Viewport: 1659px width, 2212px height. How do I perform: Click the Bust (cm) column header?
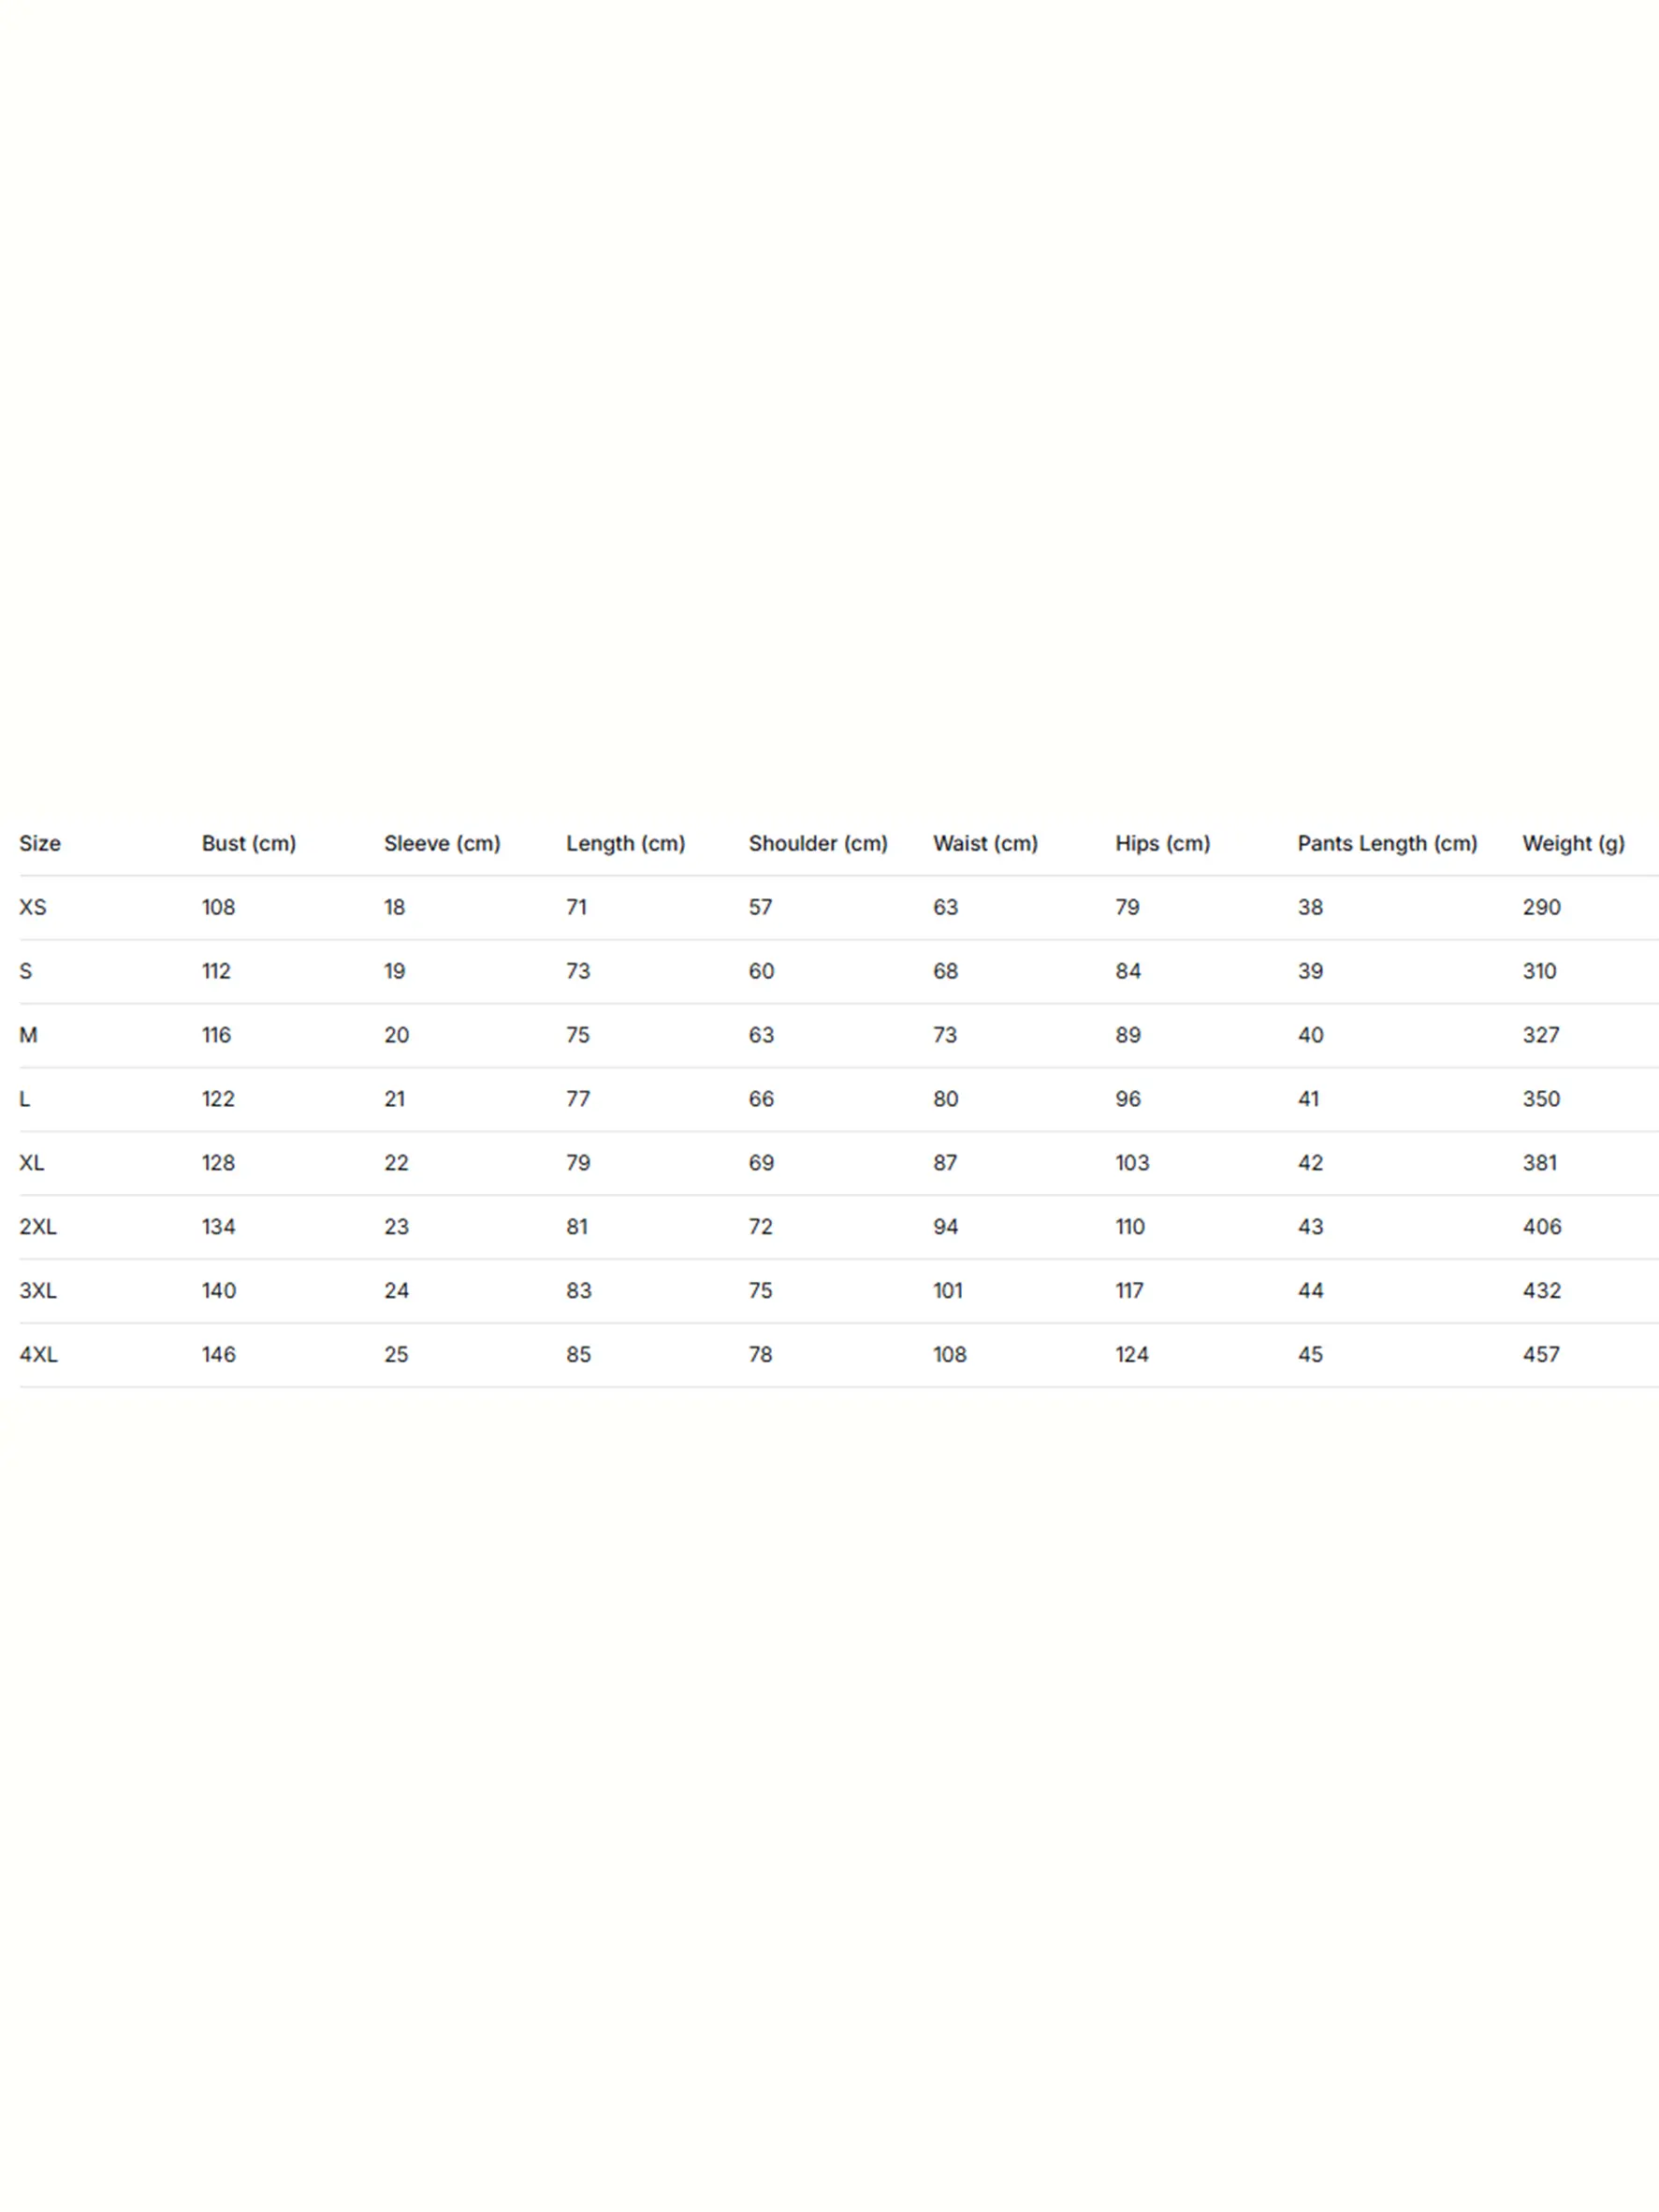(248, 843)
